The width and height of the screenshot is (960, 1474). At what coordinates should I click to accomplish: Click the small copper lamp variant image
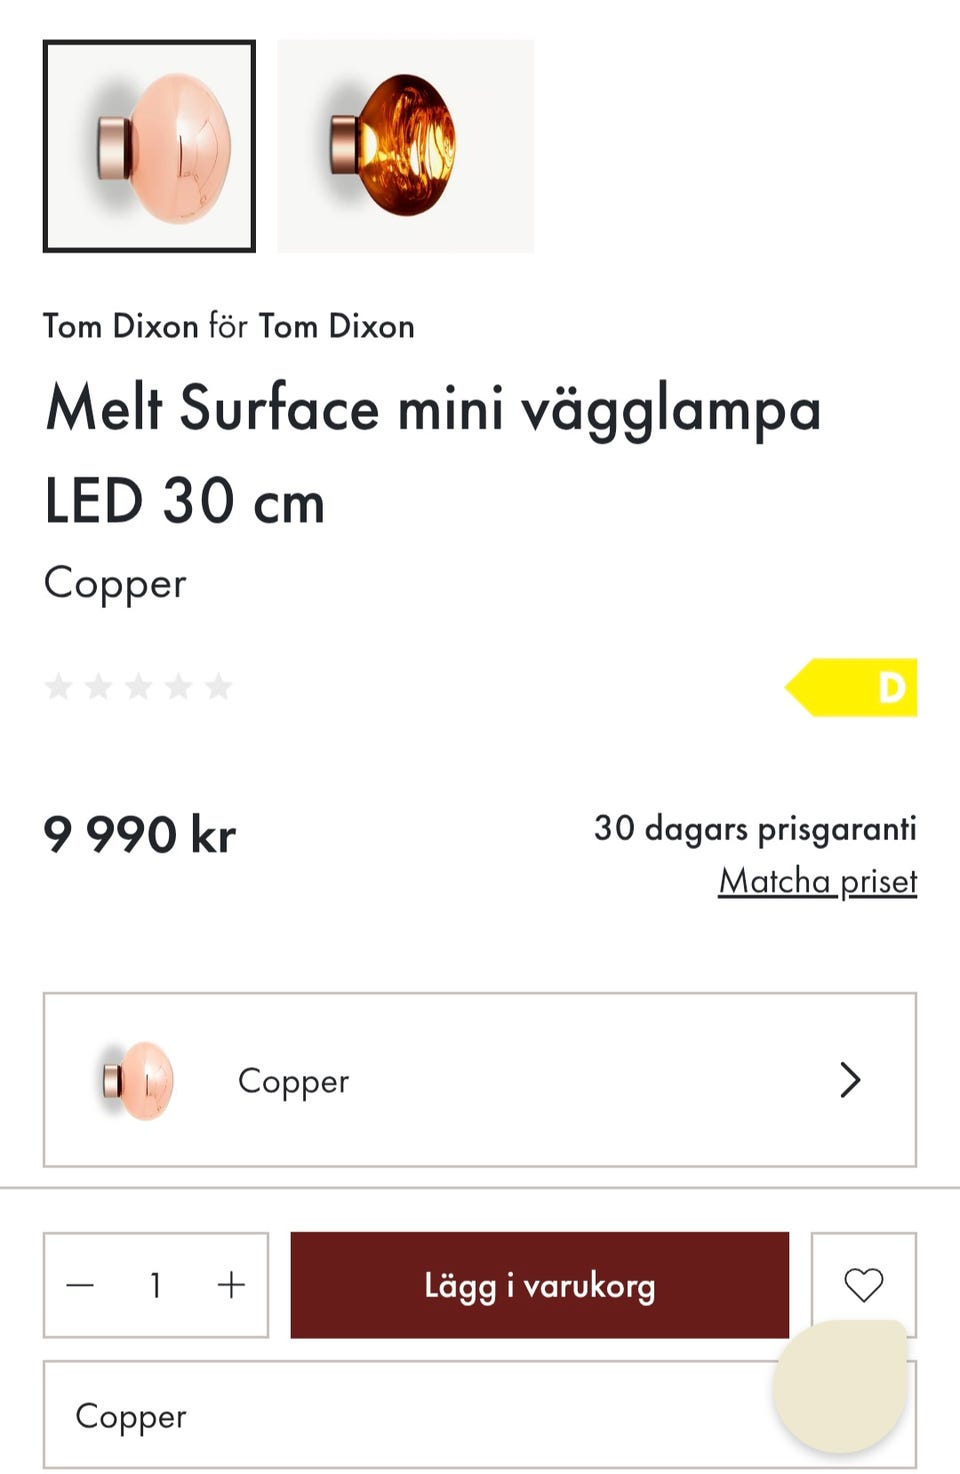139,1080
